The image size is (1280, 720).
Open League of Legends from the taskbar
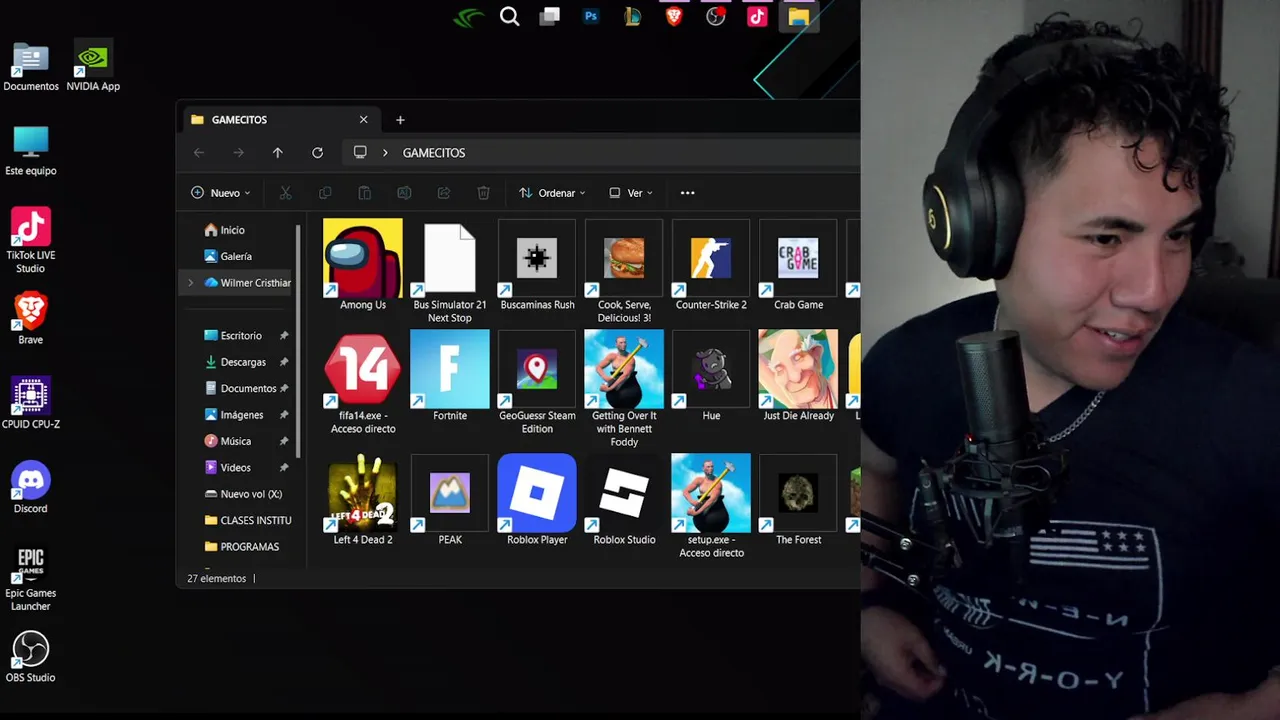click(x=632, y=16)
